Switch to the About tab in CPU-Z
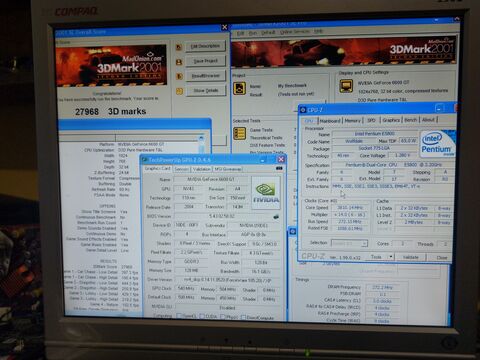This screenshot has width=480, height=360. click(x=428, y=120)
